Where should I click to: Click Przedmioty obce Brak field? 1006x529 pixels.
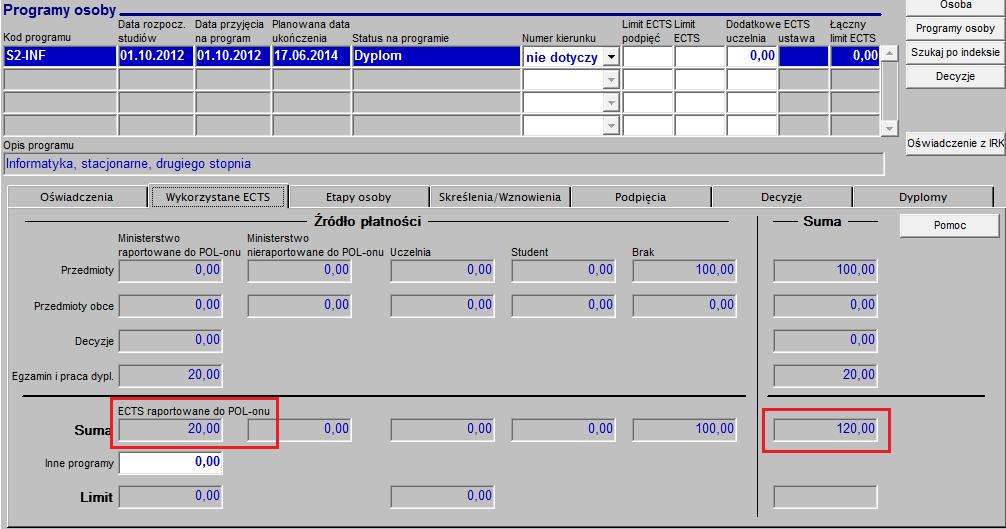(684, 305)
